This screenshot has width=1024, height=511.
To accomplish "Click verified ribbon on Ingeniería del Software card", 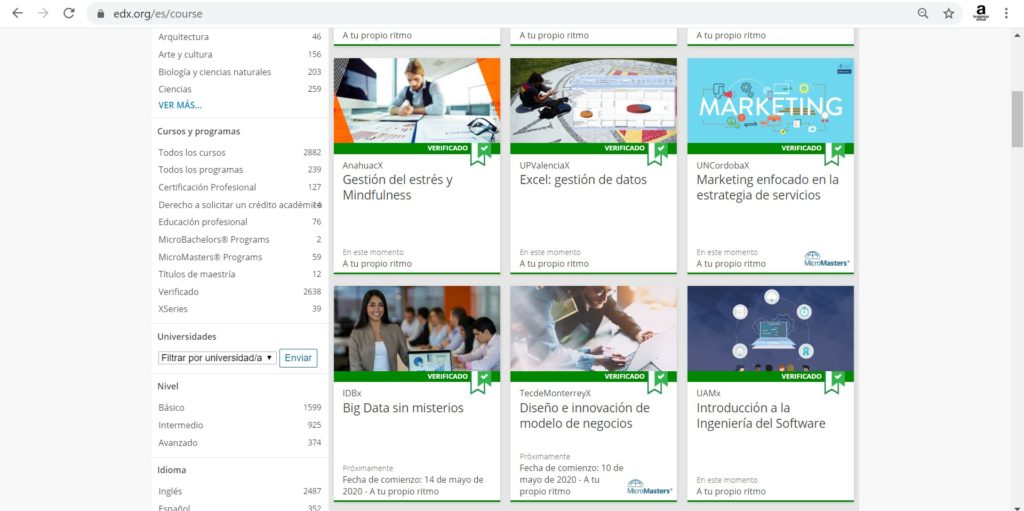I will coord(835,382).
